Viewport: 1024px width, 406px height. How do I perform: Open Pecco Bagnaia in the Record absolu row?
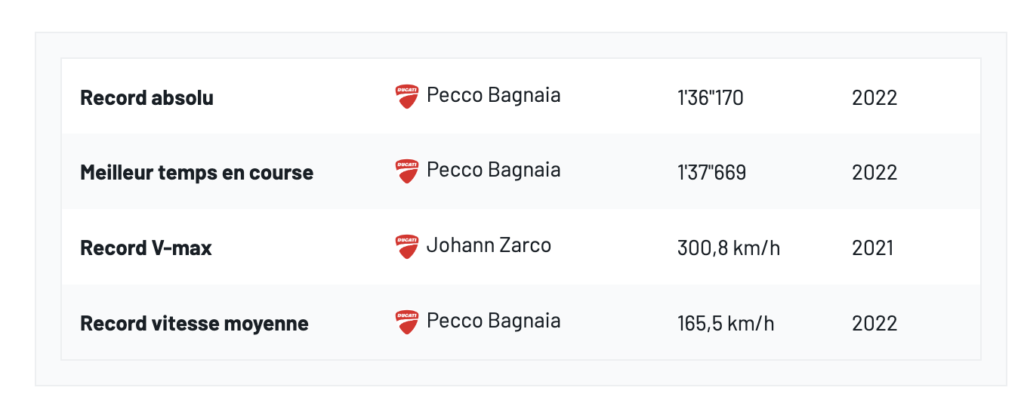493,96
